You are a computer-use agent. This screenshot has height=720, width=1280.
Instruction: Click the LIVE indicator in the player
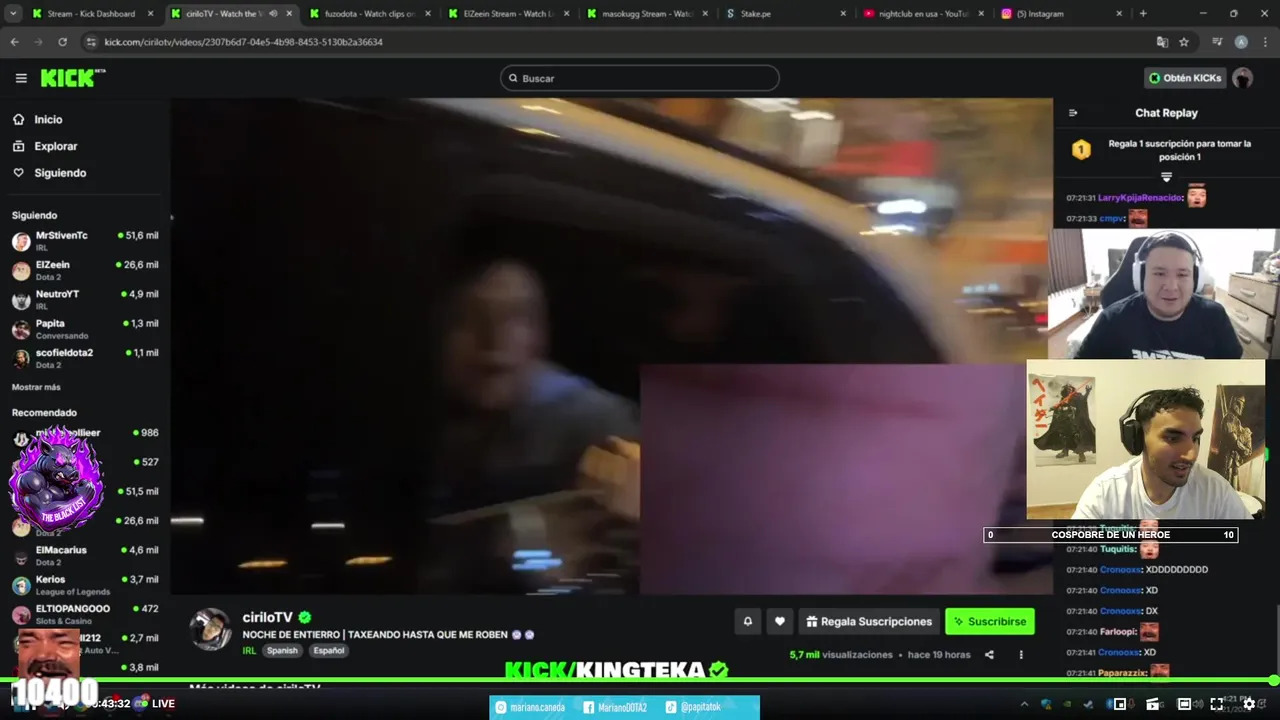point(156,704)
